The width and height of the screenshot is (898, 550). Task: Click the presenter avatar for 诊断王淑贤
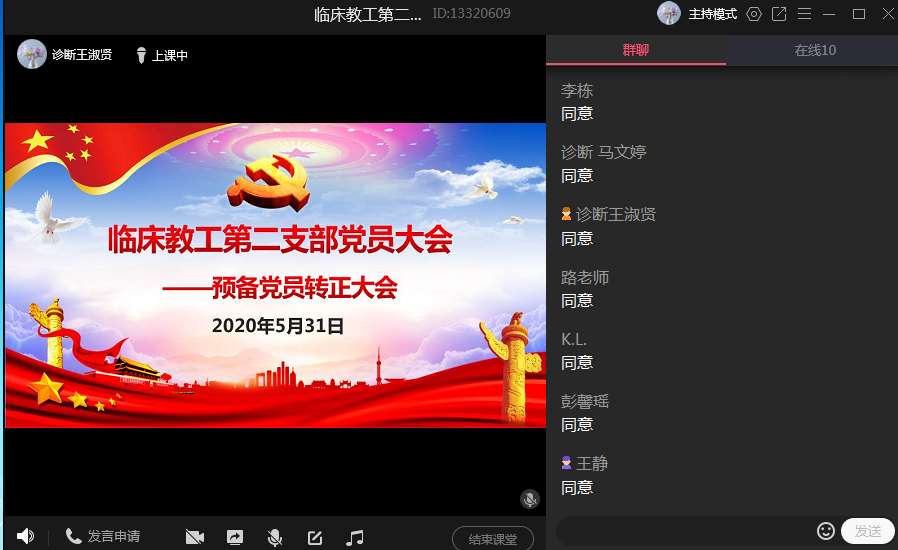point(32,55)
